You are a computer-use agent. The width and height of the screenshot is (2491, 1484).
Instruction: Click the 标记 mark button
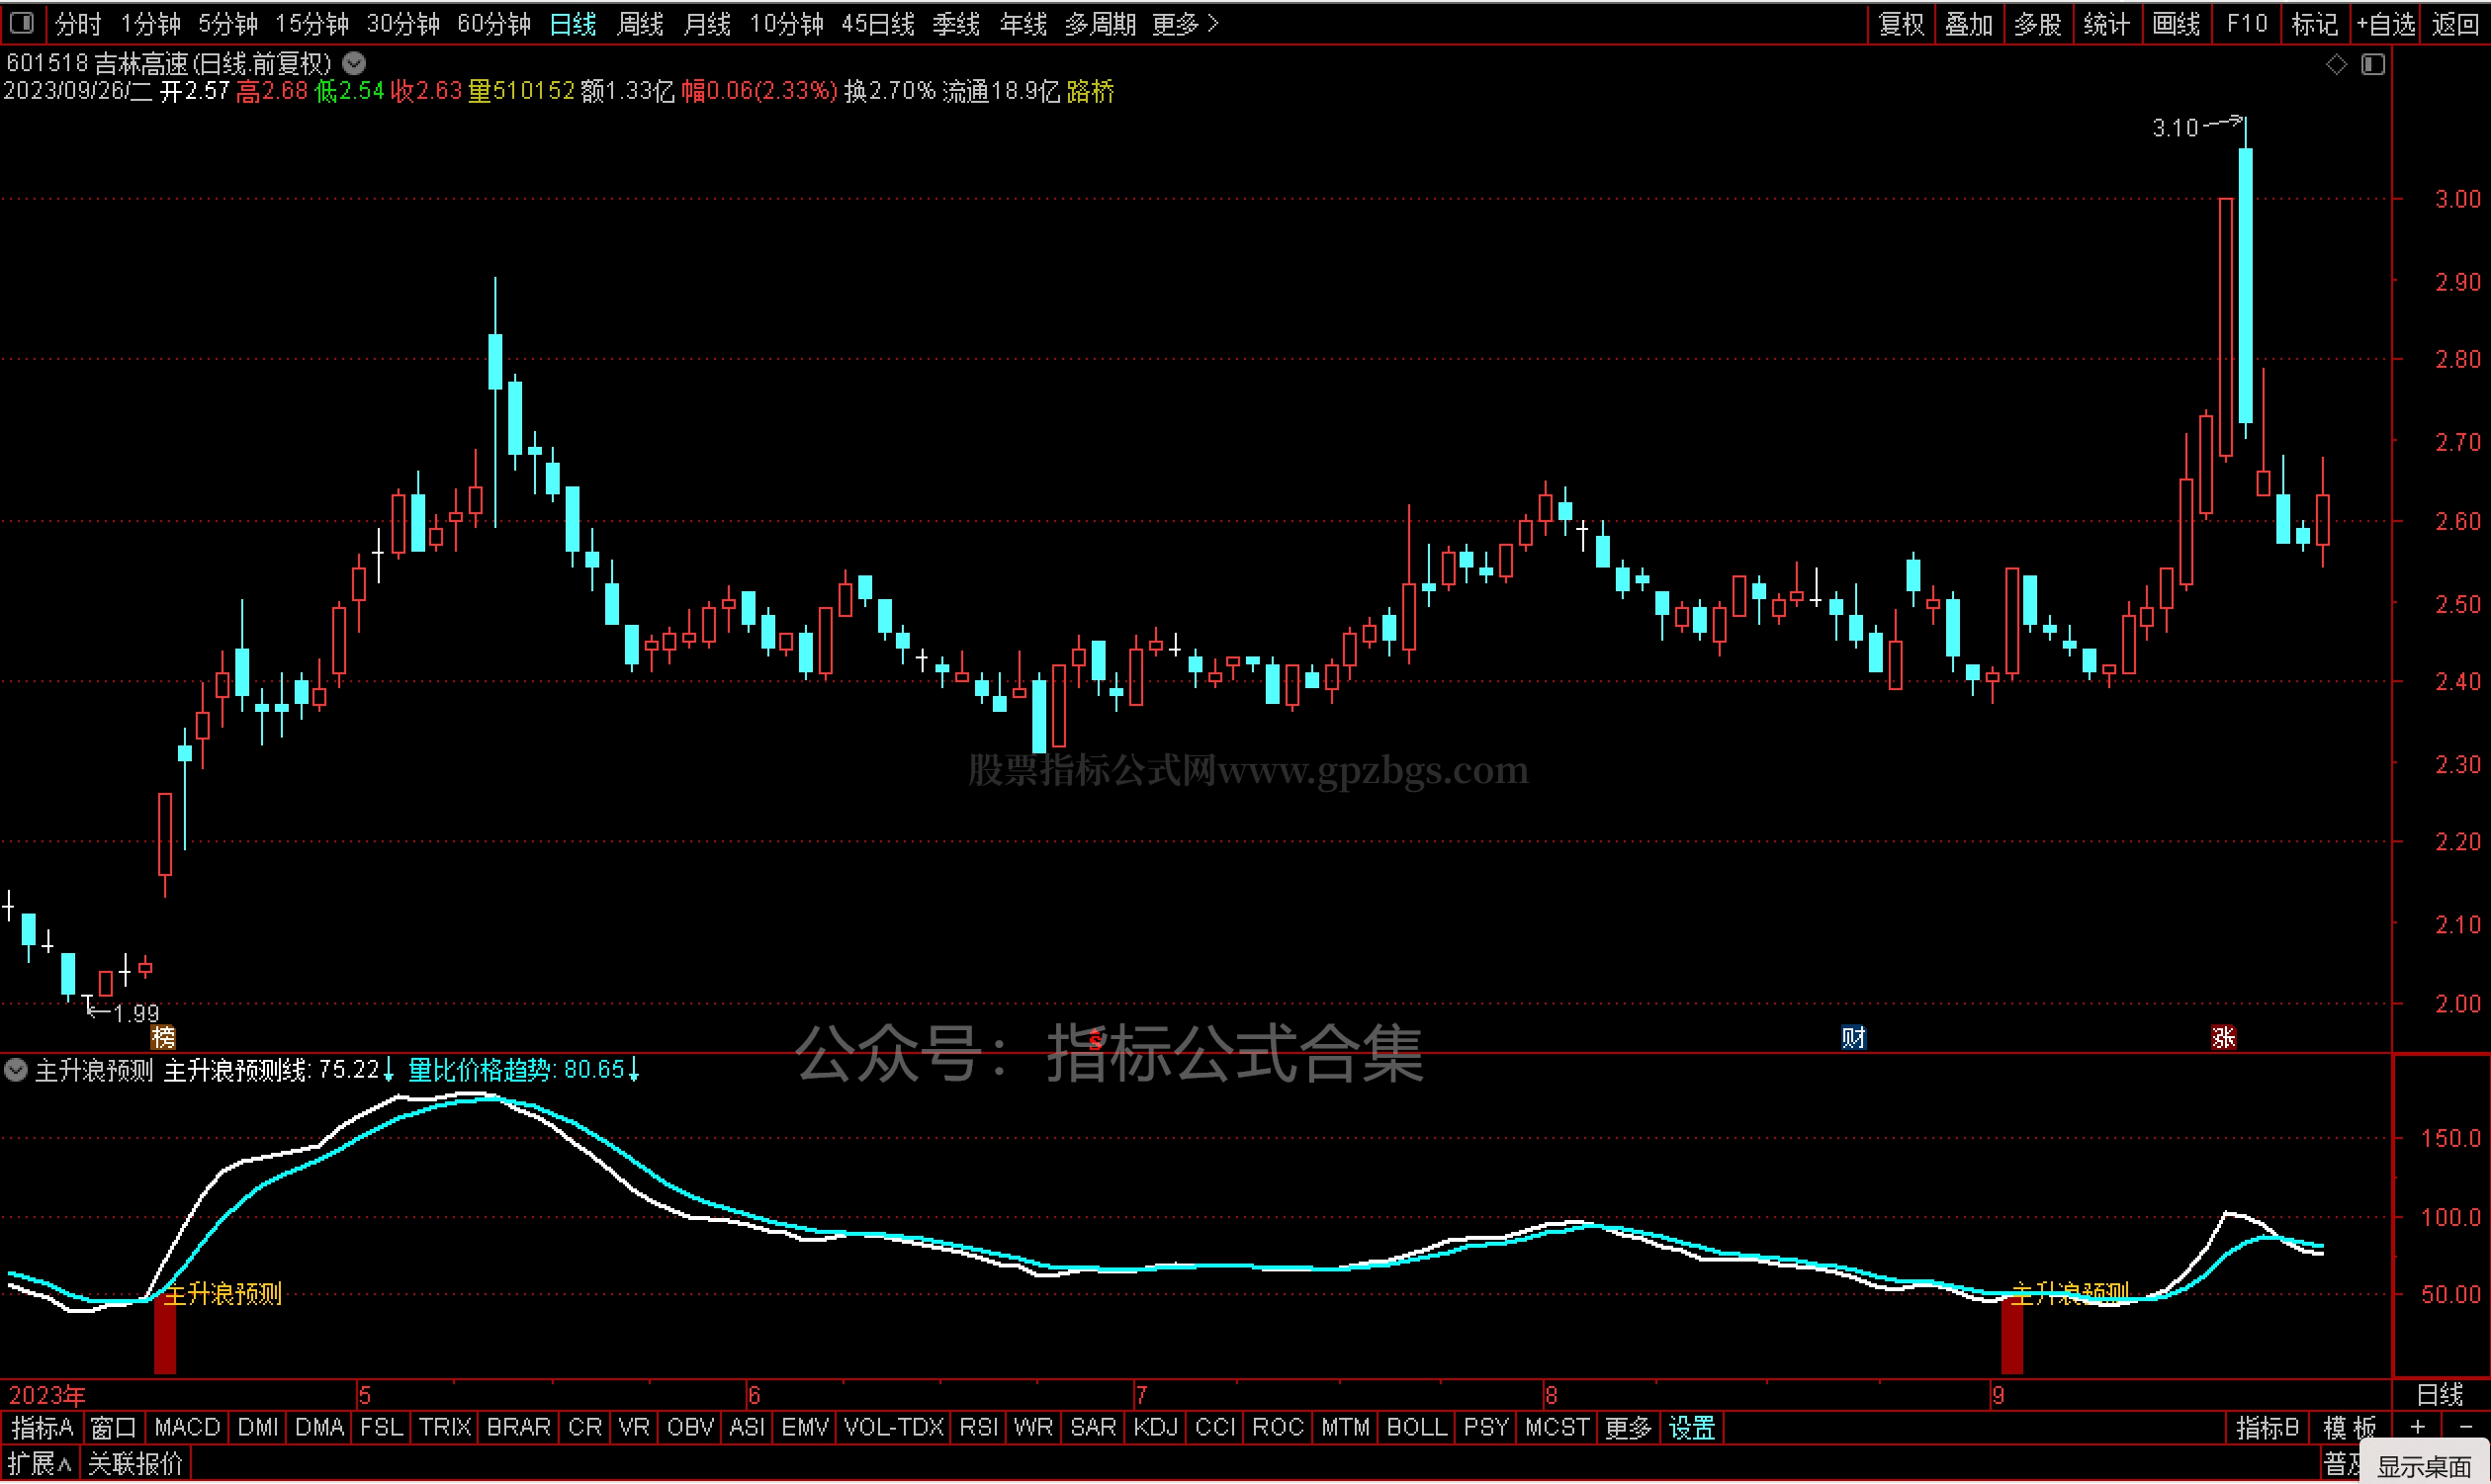pyautogui.click(x=2314, y=23)
